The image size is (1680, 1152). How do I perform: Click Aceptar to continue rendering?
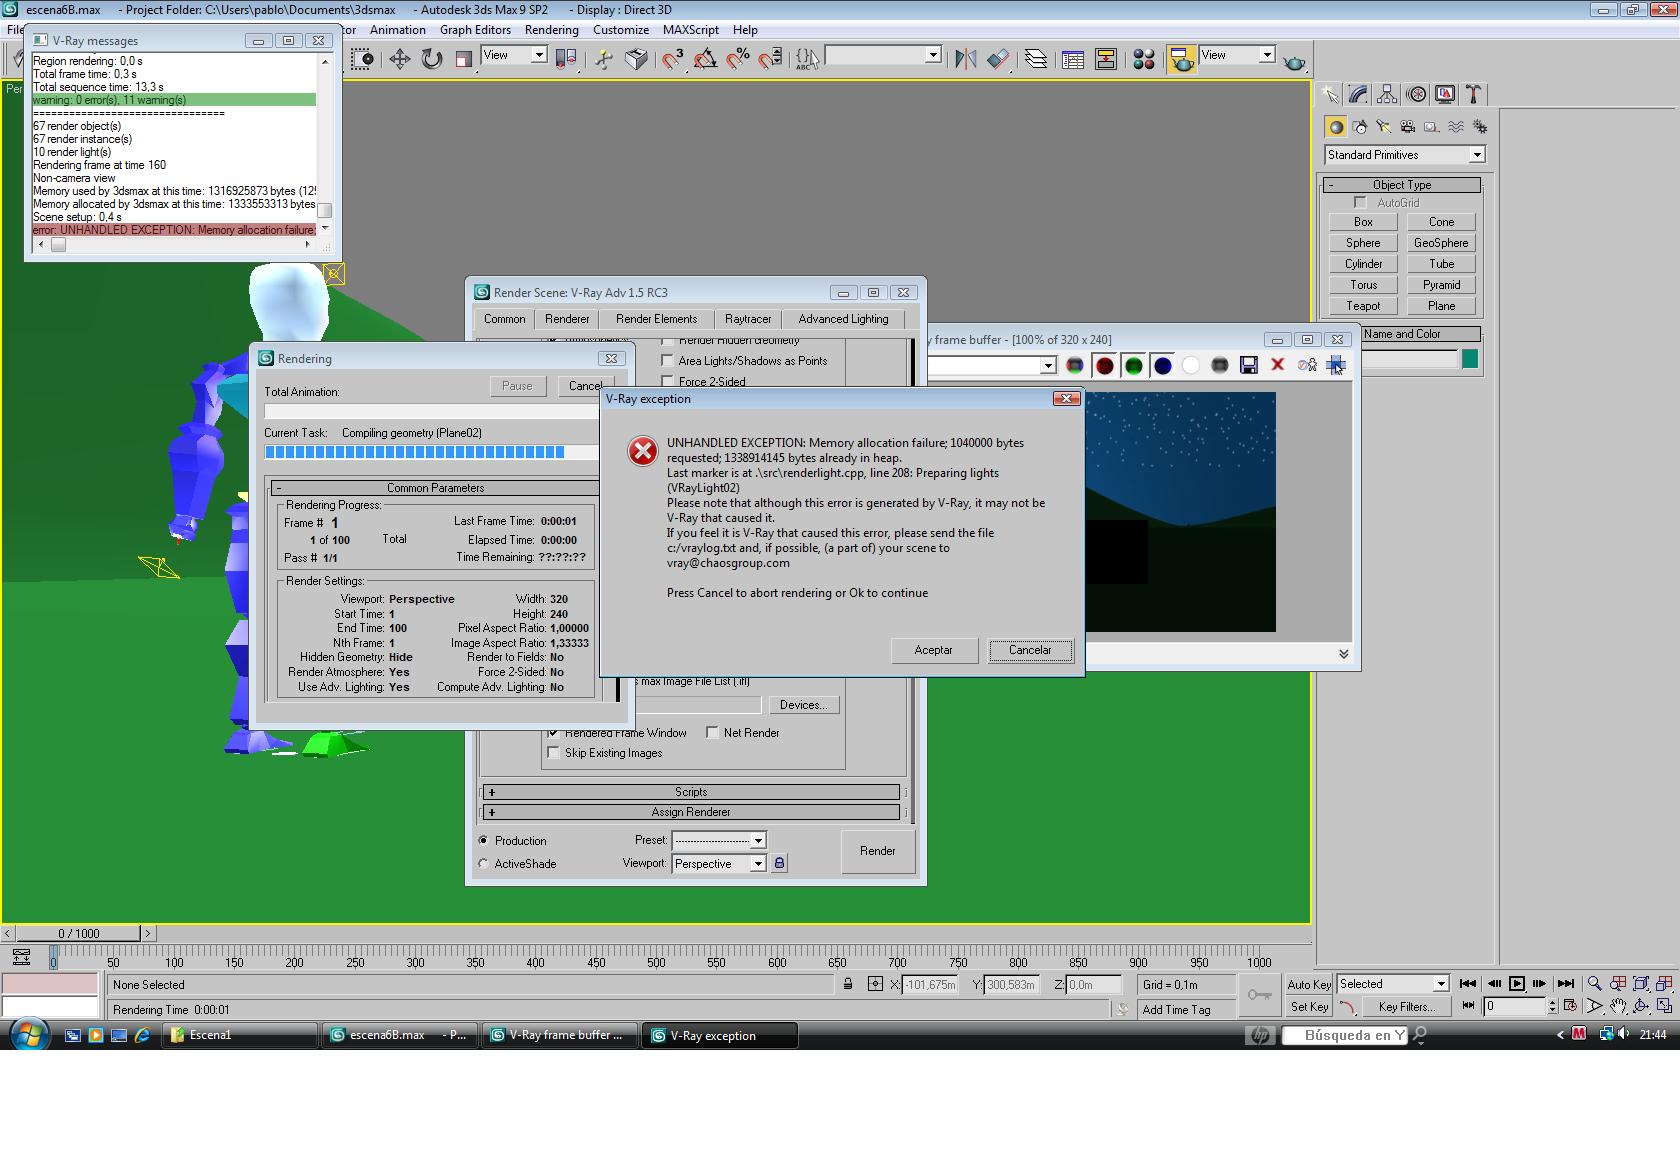coord(933,650)
